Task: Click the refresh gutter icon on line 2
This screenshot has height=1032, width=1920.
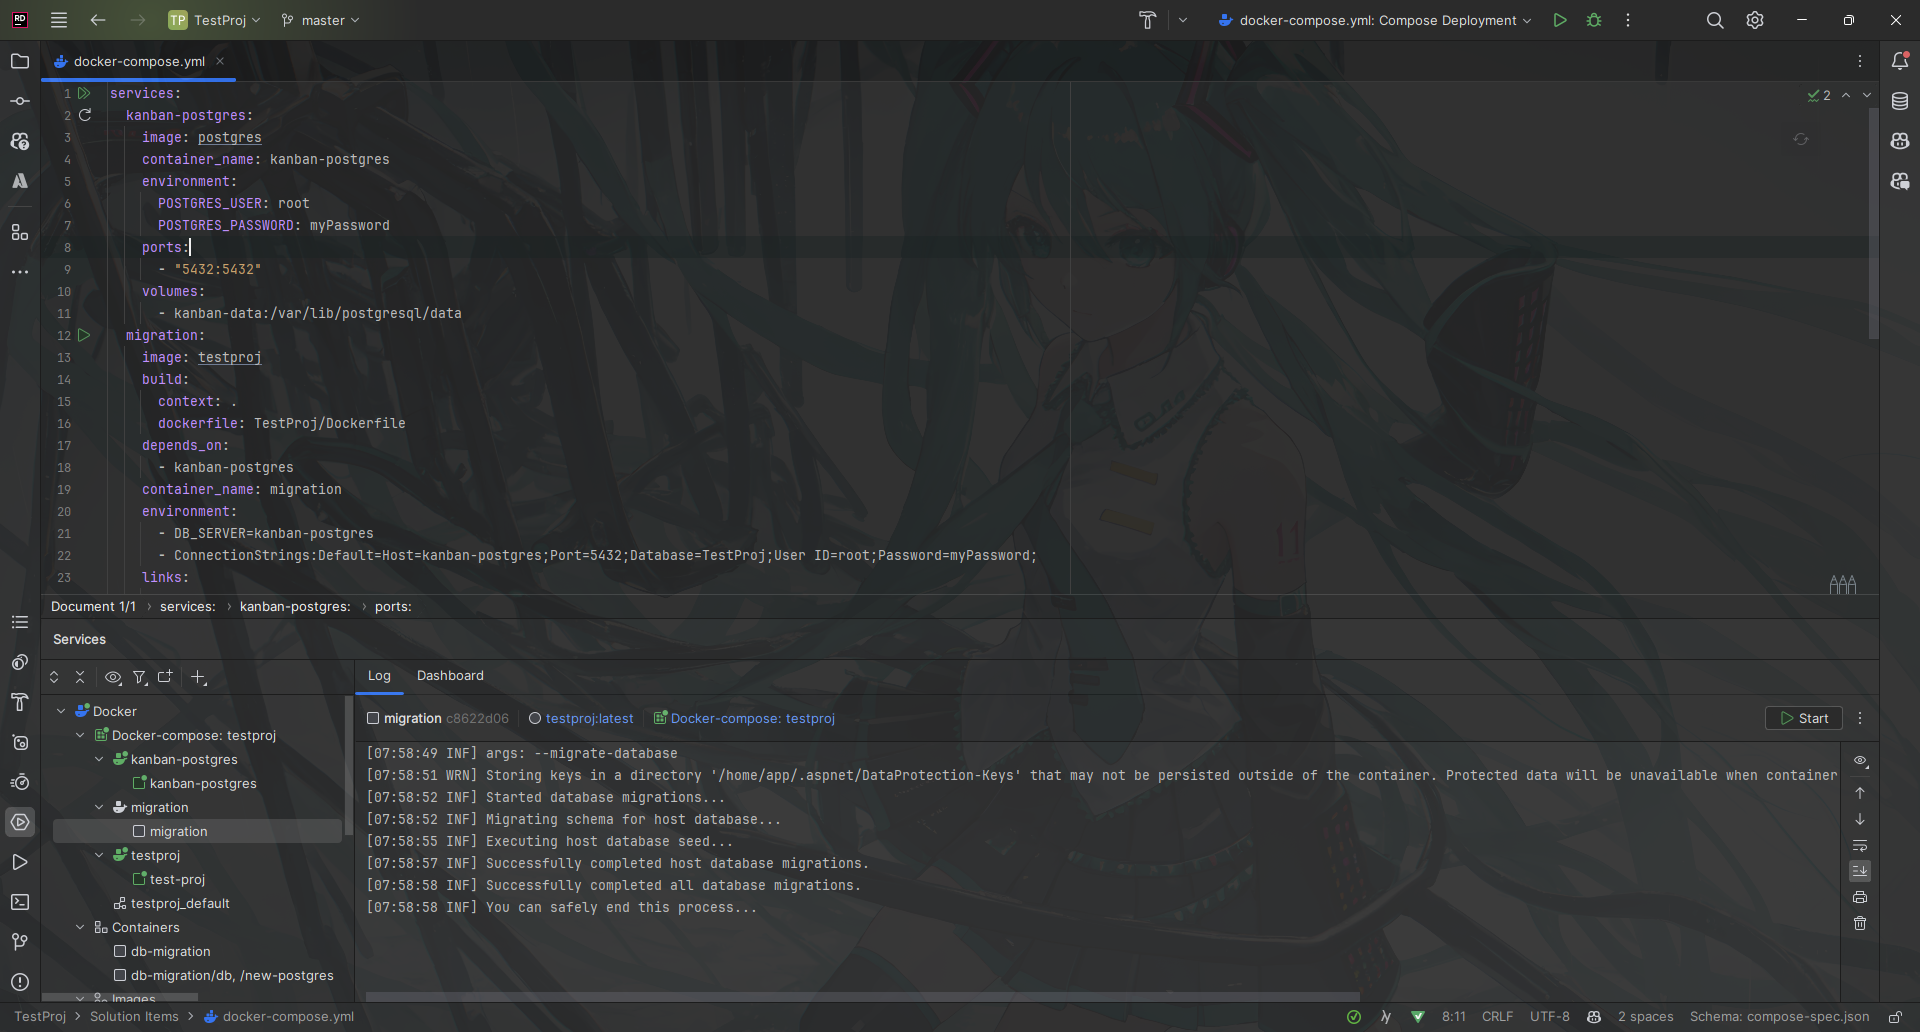Action: coord(85,115)
